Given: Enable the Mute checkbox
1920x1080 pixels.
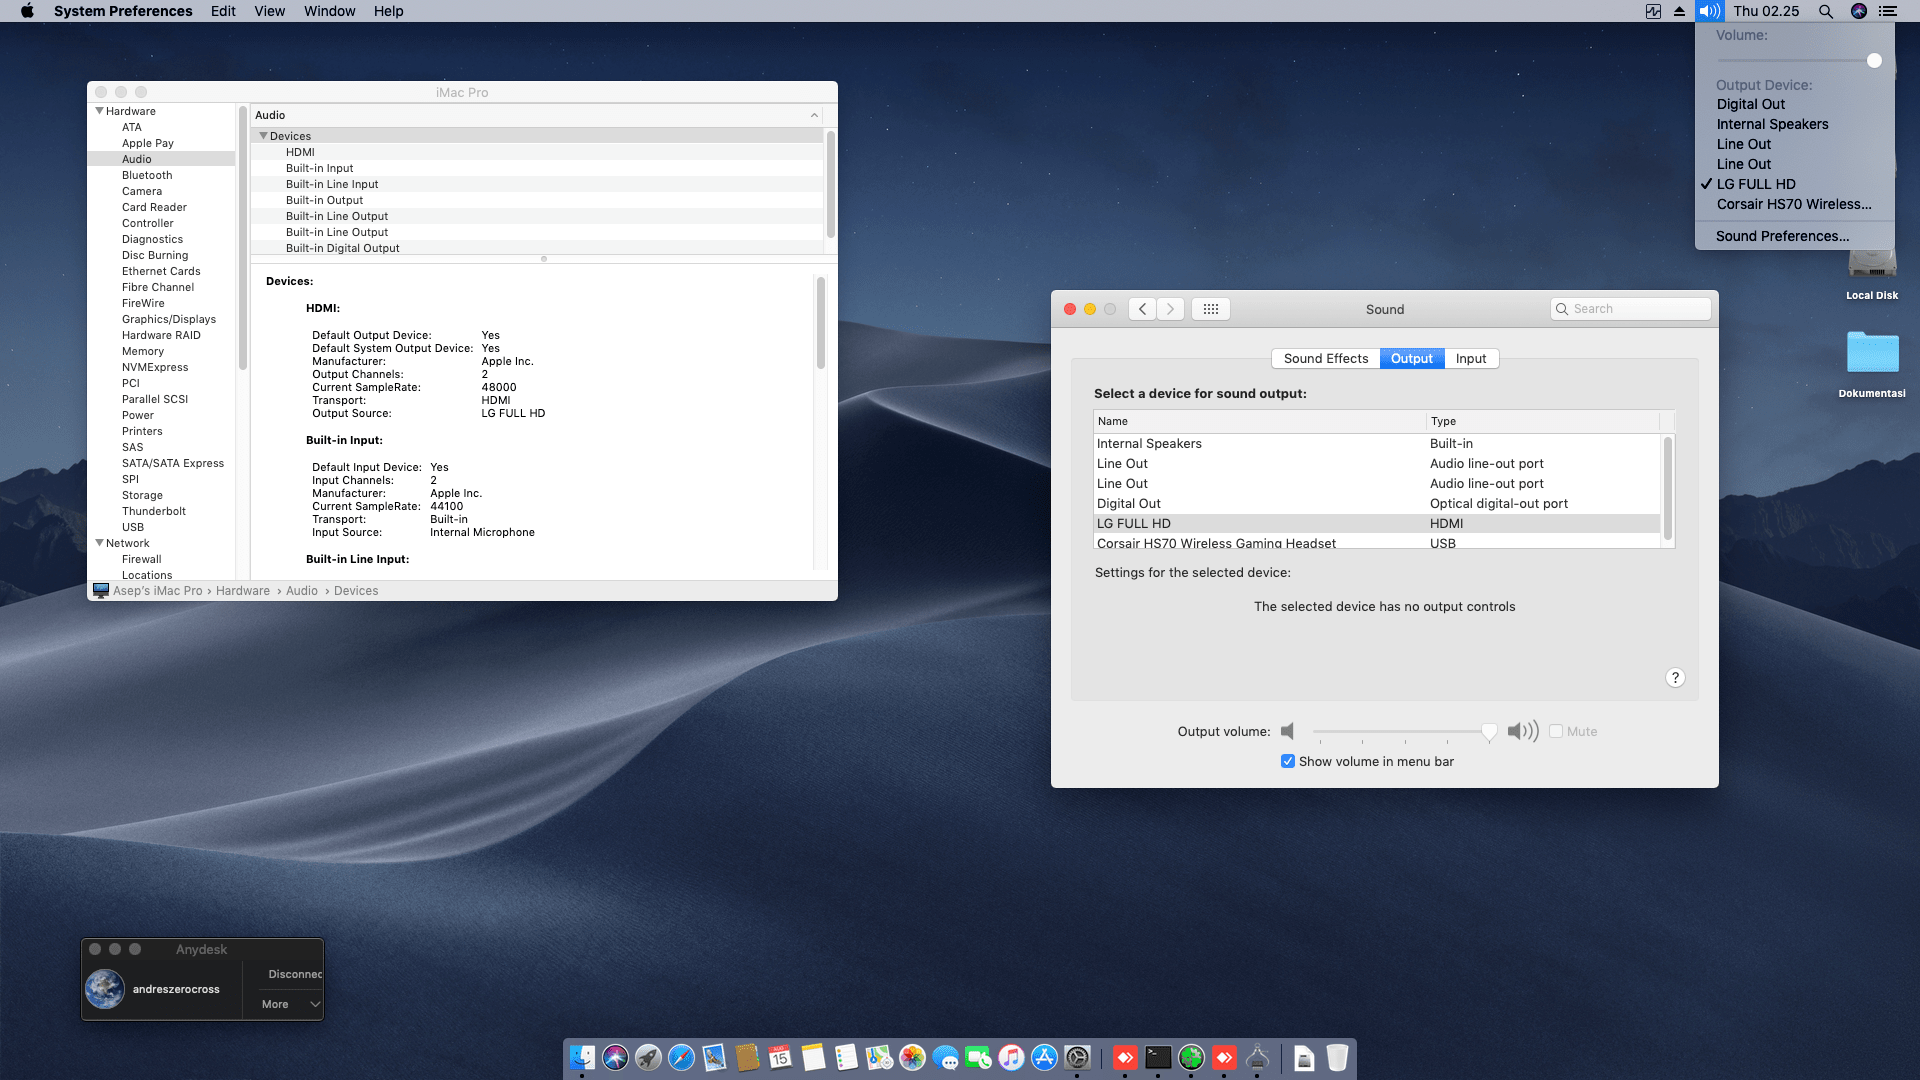Looking at the screenshot, I should coord(1556,731).
